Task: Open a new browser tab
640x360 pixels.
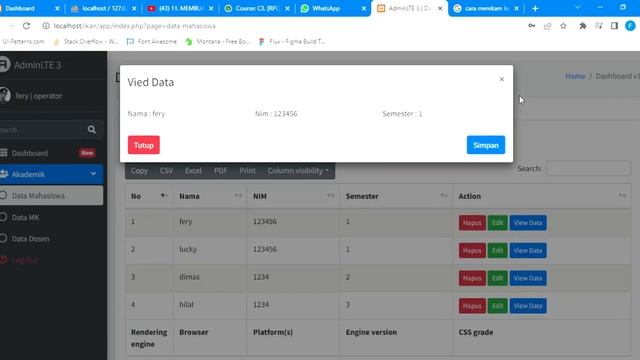Action: point(535,8)
